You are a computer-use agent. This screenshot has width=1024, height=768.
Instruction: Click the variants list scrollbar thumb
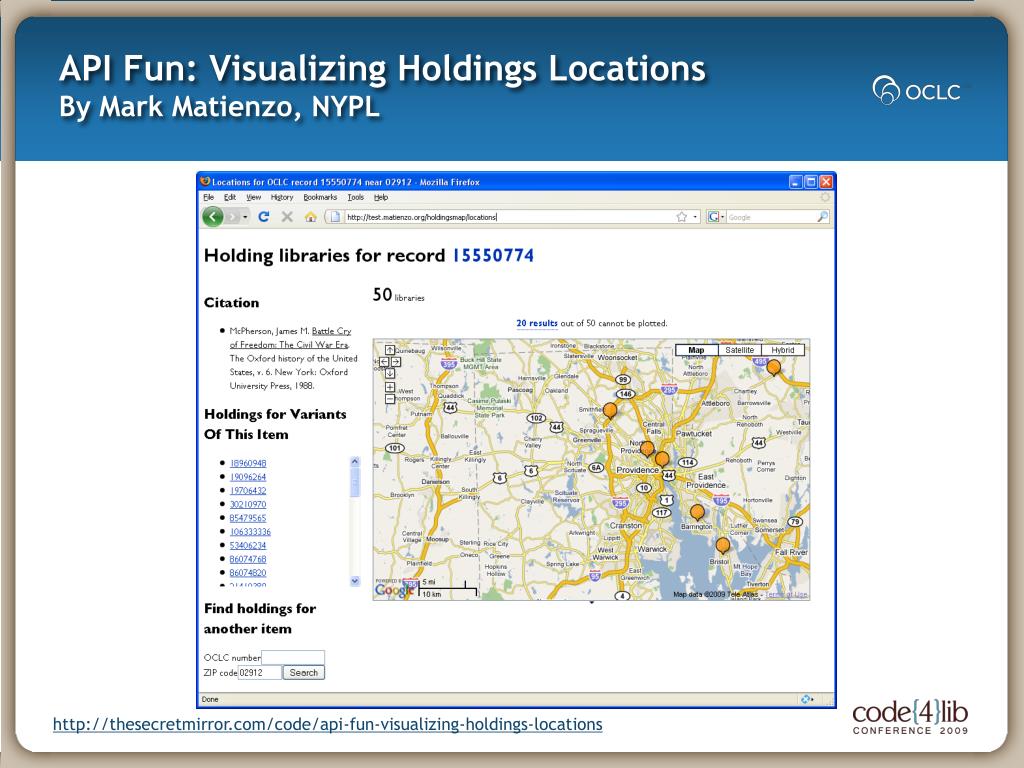(x=355, y=482)
